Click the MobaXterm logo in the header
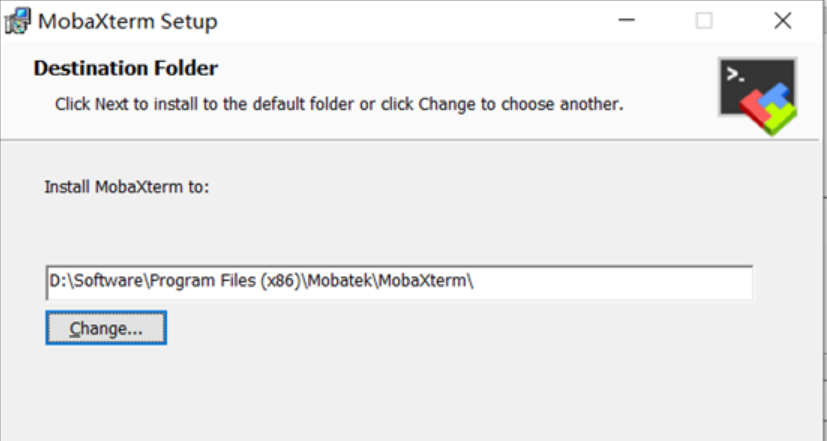Viewport: 827px width, 441px height. click(757, 95)
